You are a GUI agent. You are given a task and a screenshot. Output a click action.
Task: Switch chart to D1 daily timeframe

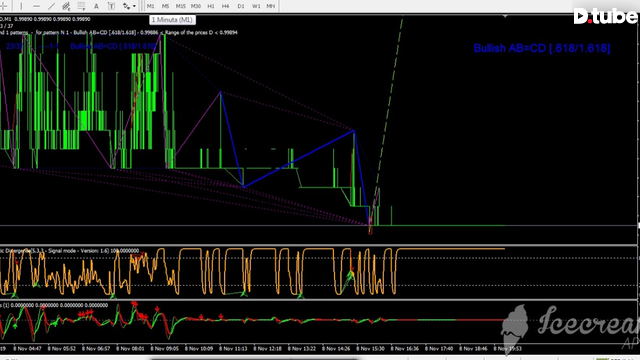241,6
